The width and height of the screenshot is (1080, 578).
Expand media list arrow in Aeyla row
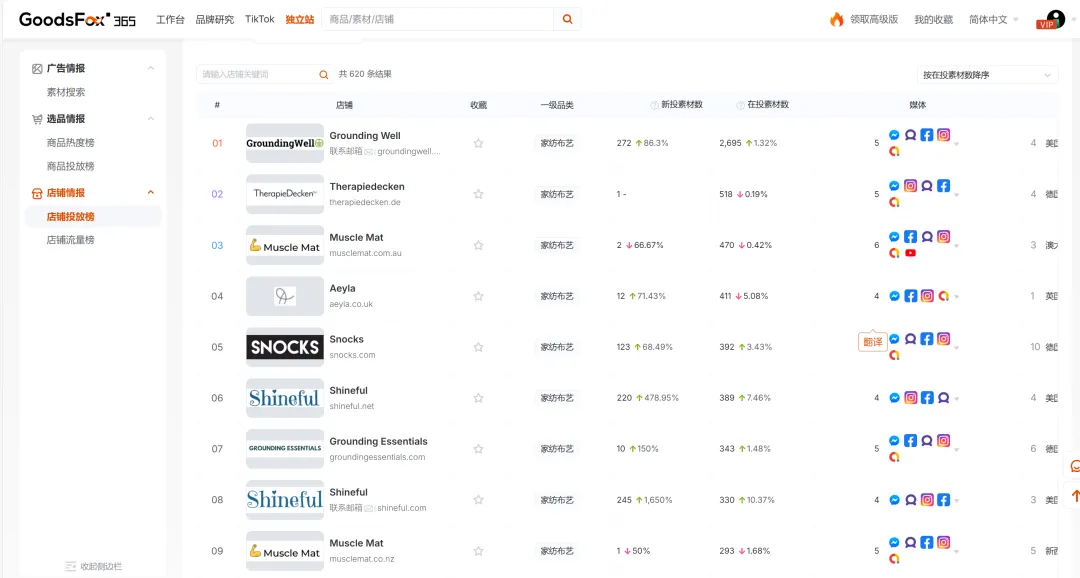pos(957,296)
